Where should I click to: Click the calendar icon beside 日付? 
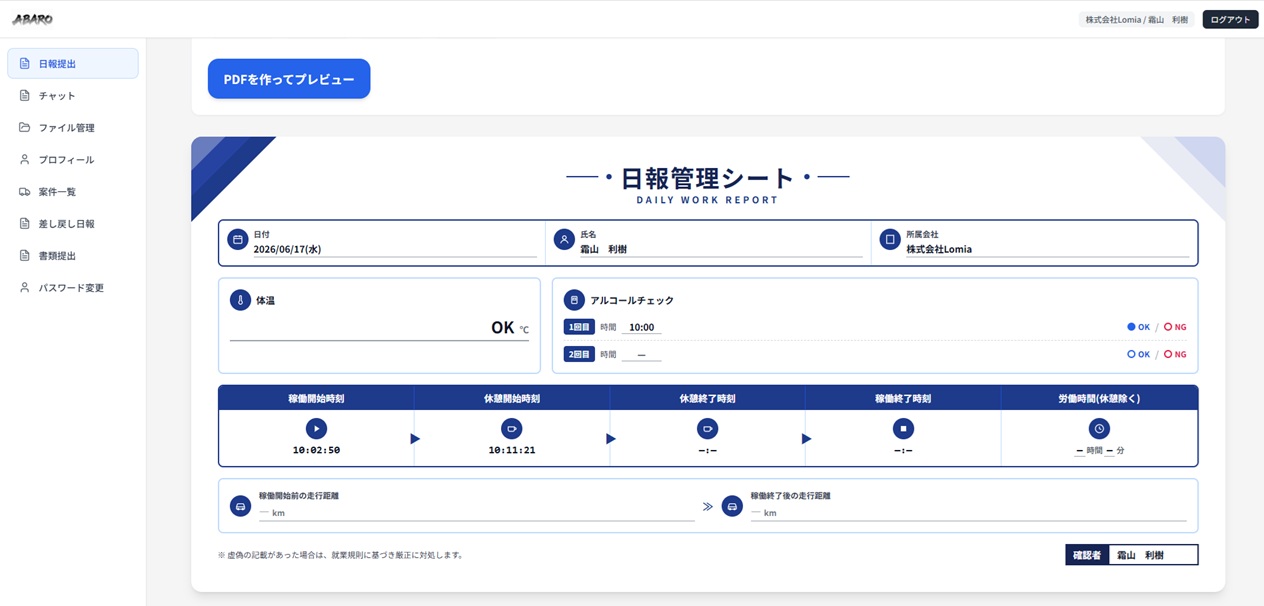238,240
